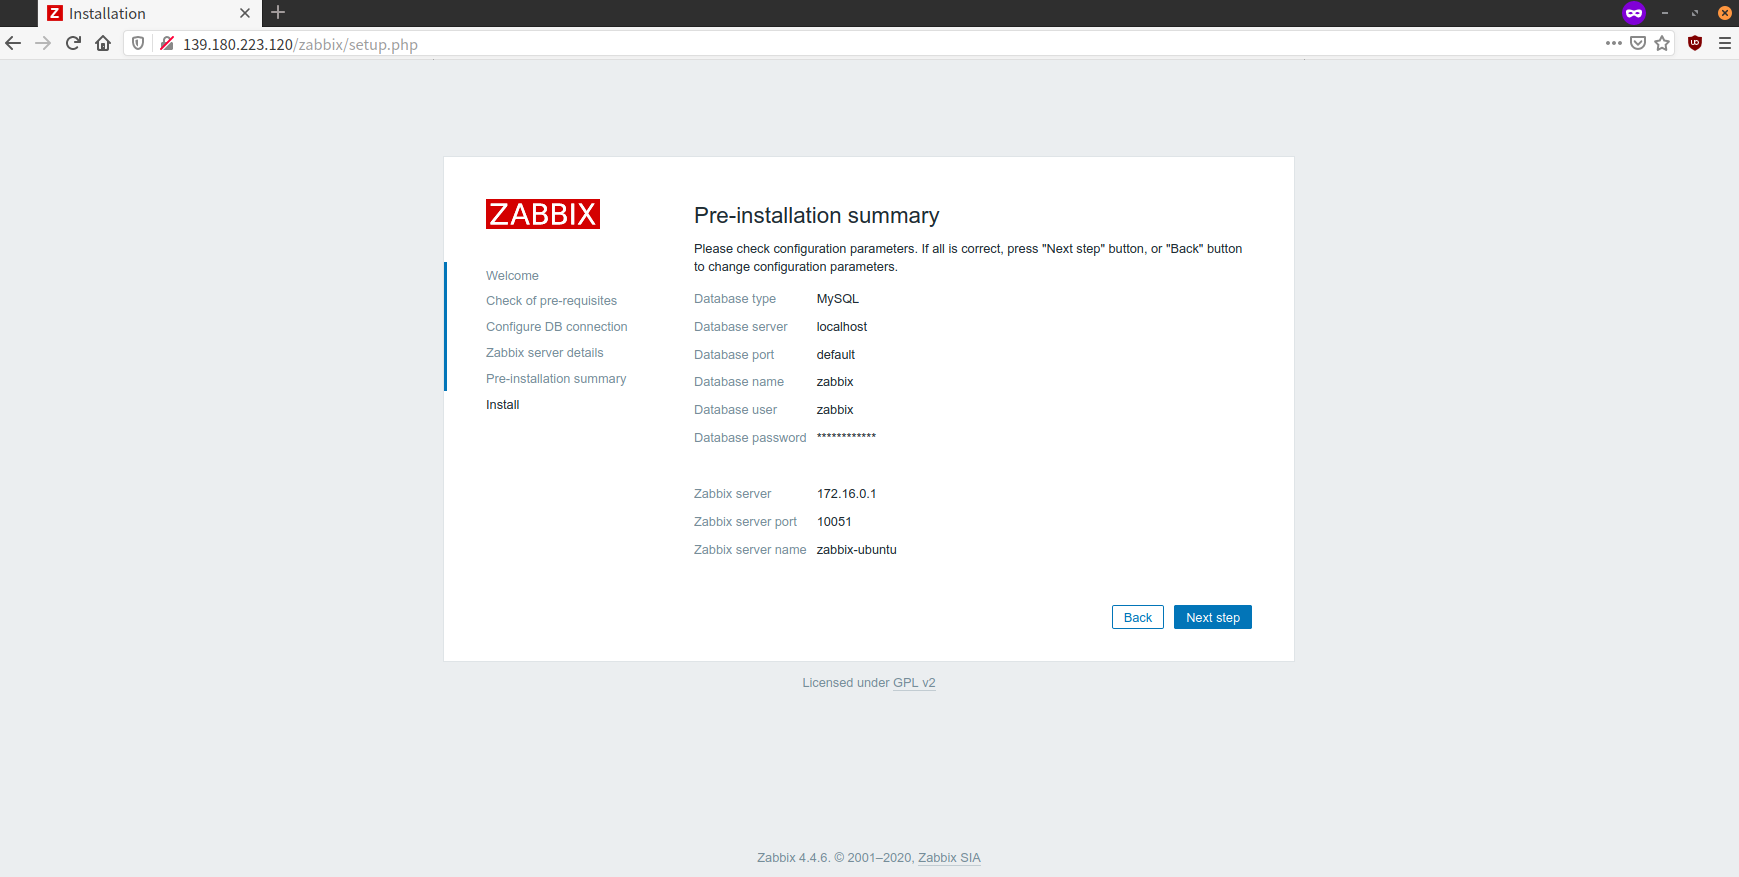Click the Zabbix server name label
This screenshot has width=1739, height=877.
tap(750, 550)
